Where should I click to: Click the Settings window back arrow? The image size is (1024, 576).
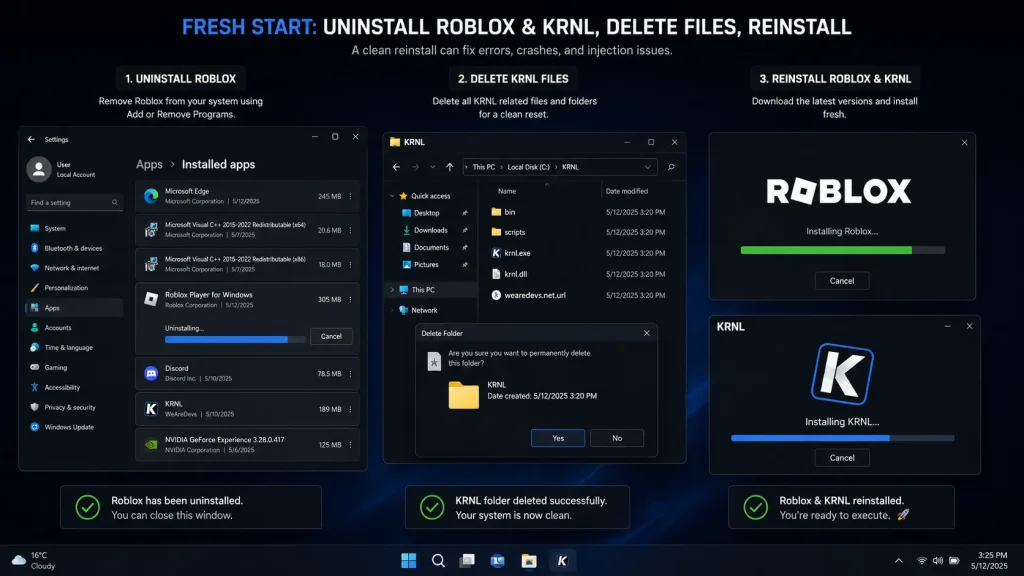click(x=31, y=139)
